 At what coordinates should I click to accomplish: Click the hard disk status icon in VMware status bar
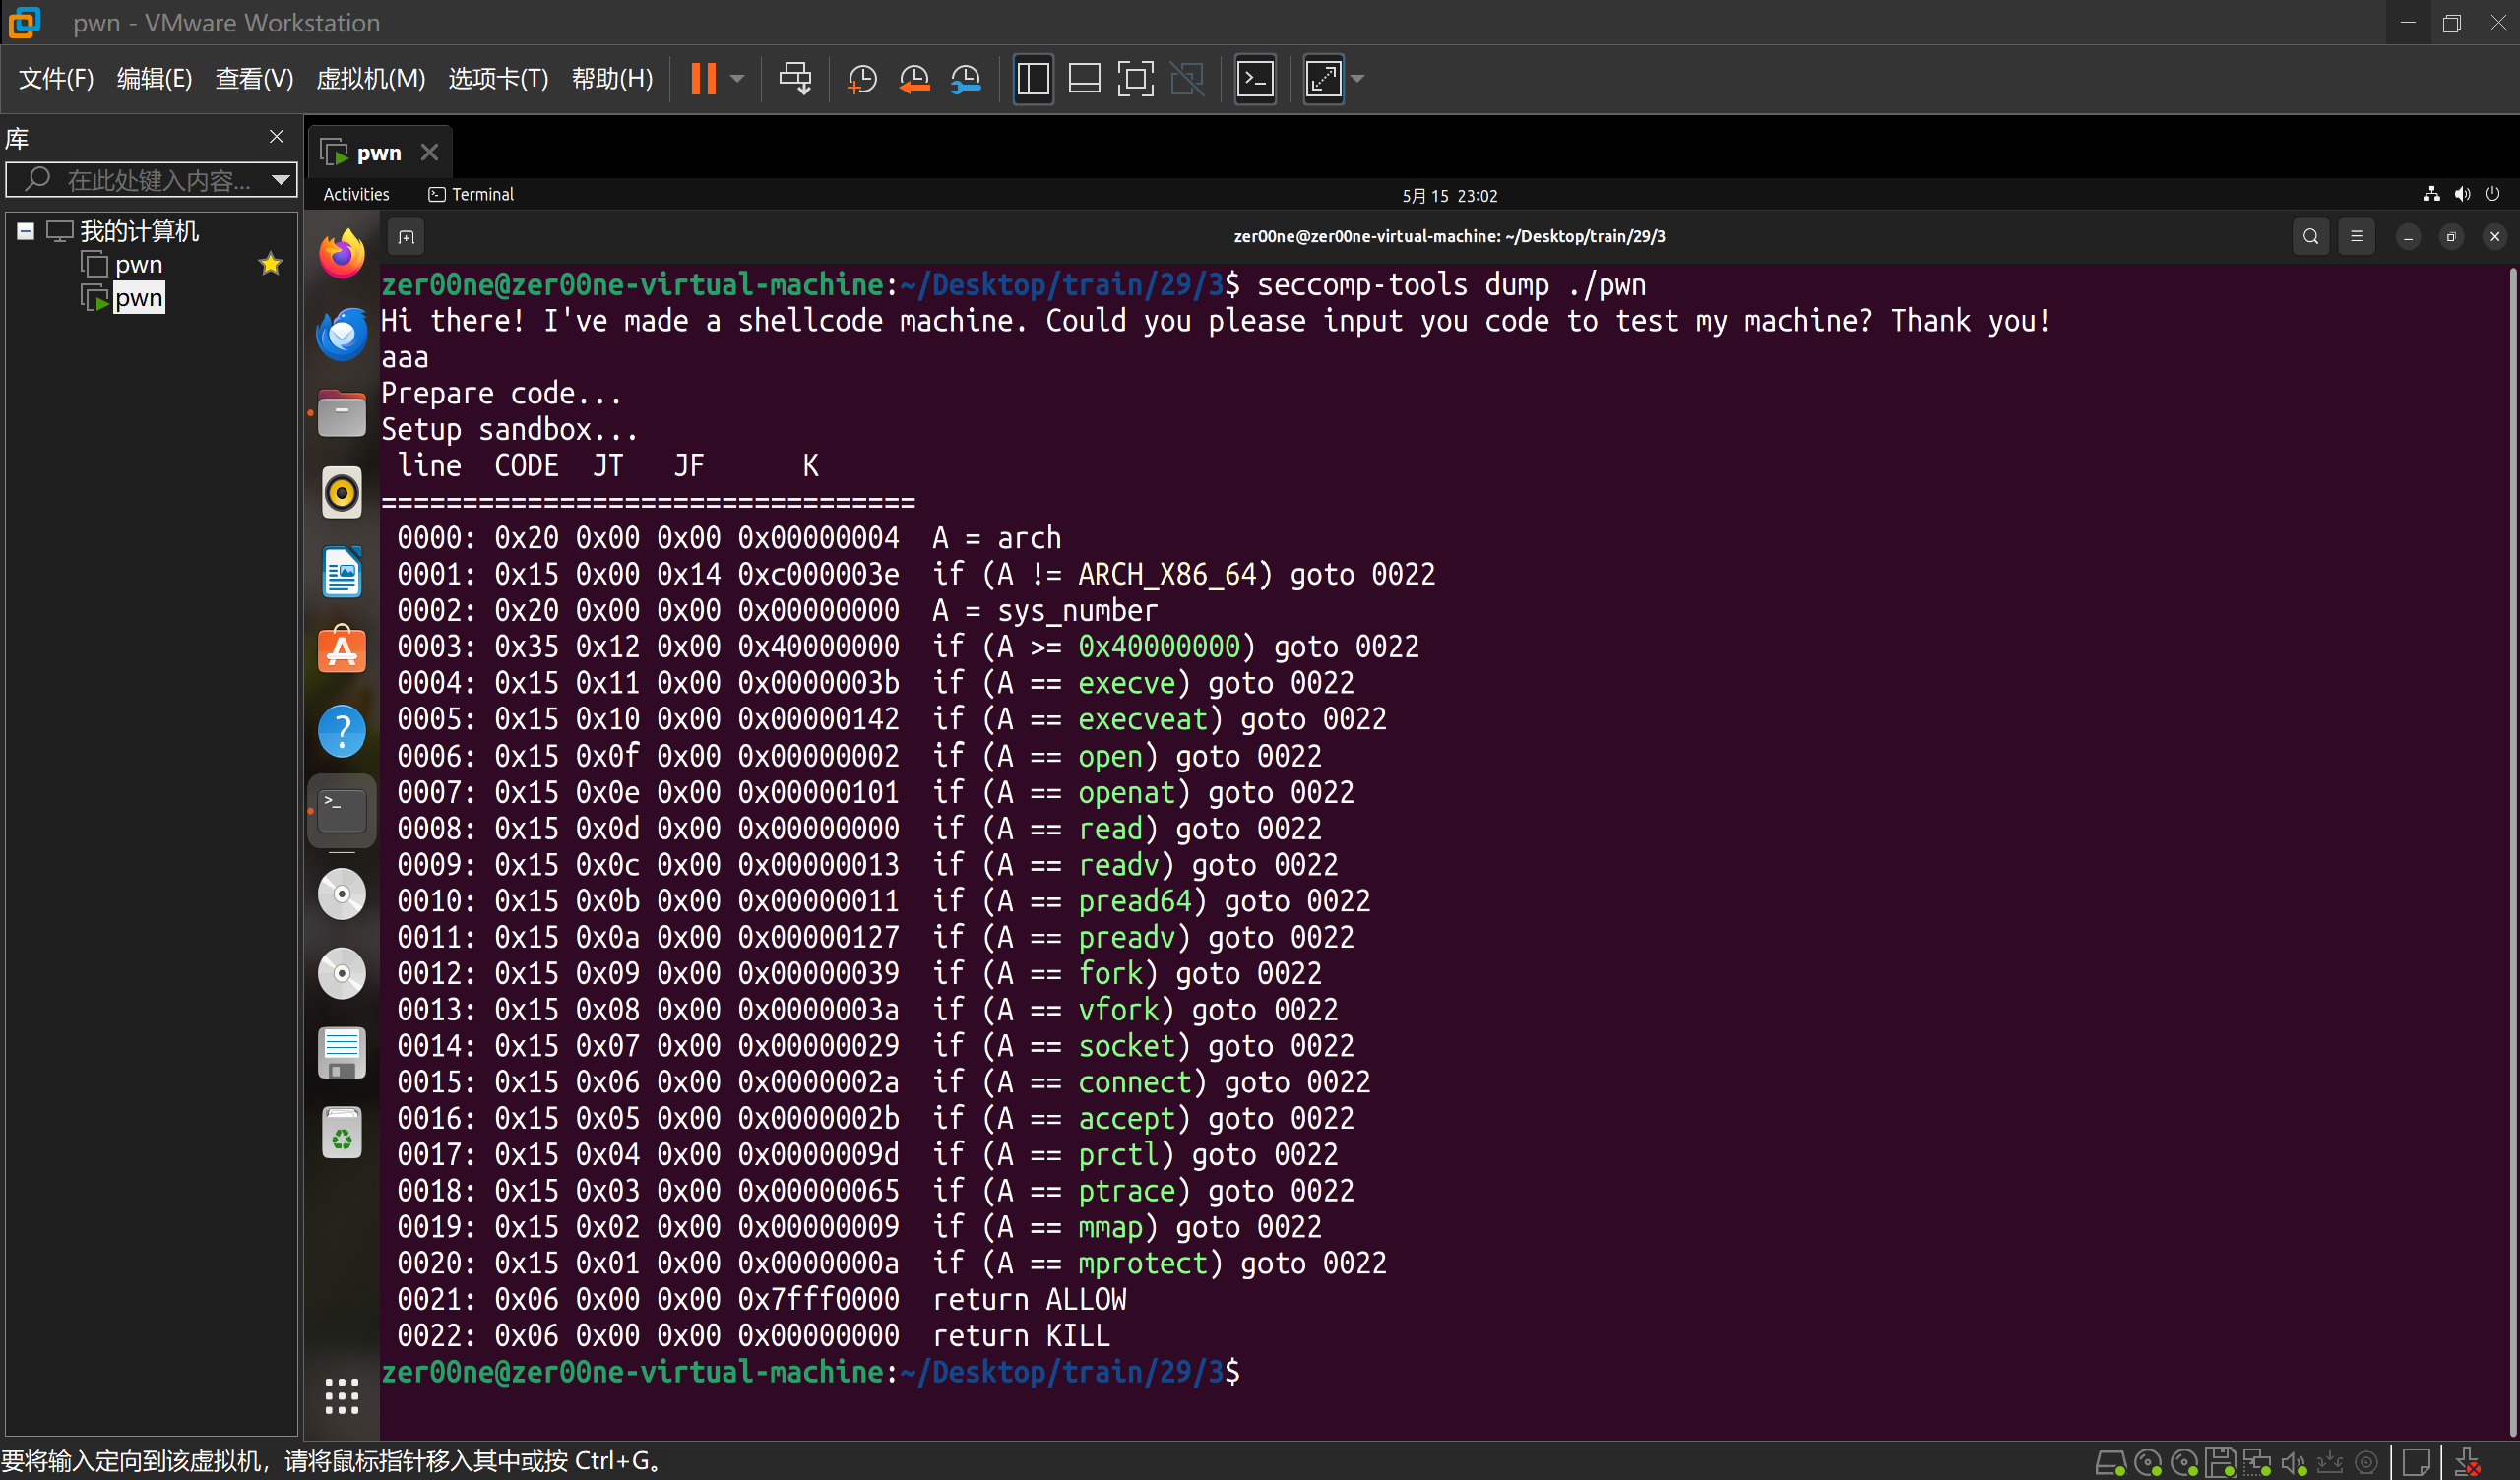click(2110, 1463)
